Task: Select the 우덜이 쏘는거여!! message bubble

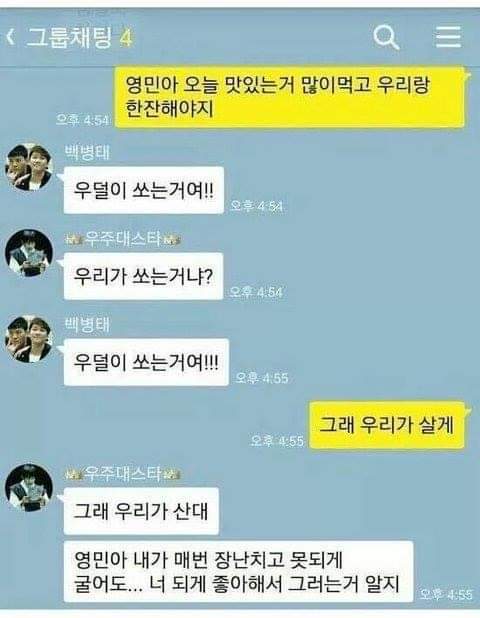Action: tap(144, 190)
